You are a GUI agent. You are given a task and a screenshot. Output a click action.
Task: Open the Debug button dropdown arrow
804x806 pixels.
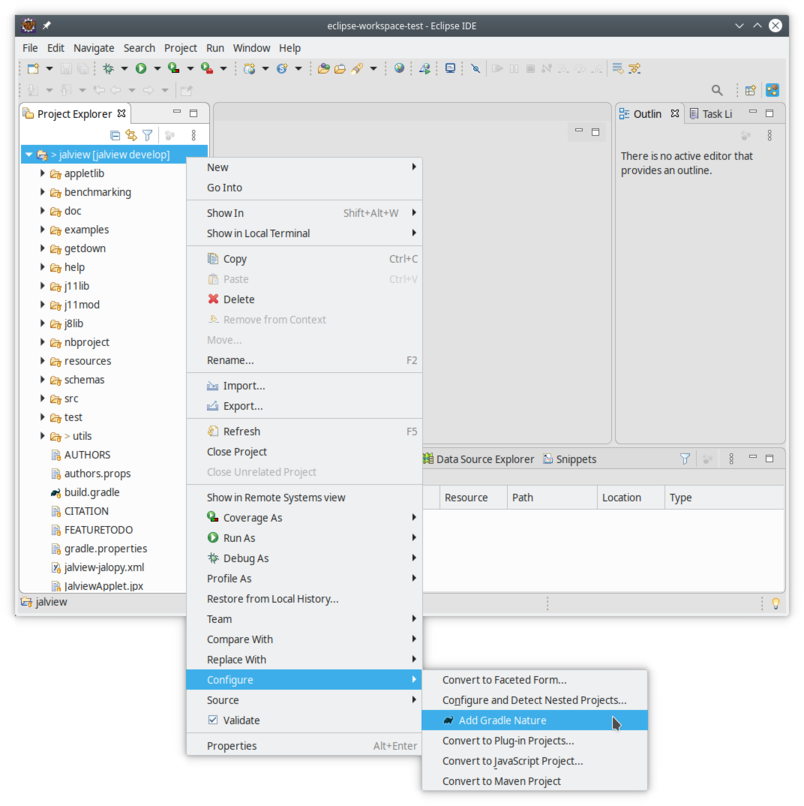pyautogui.click(x=124, y=68)
